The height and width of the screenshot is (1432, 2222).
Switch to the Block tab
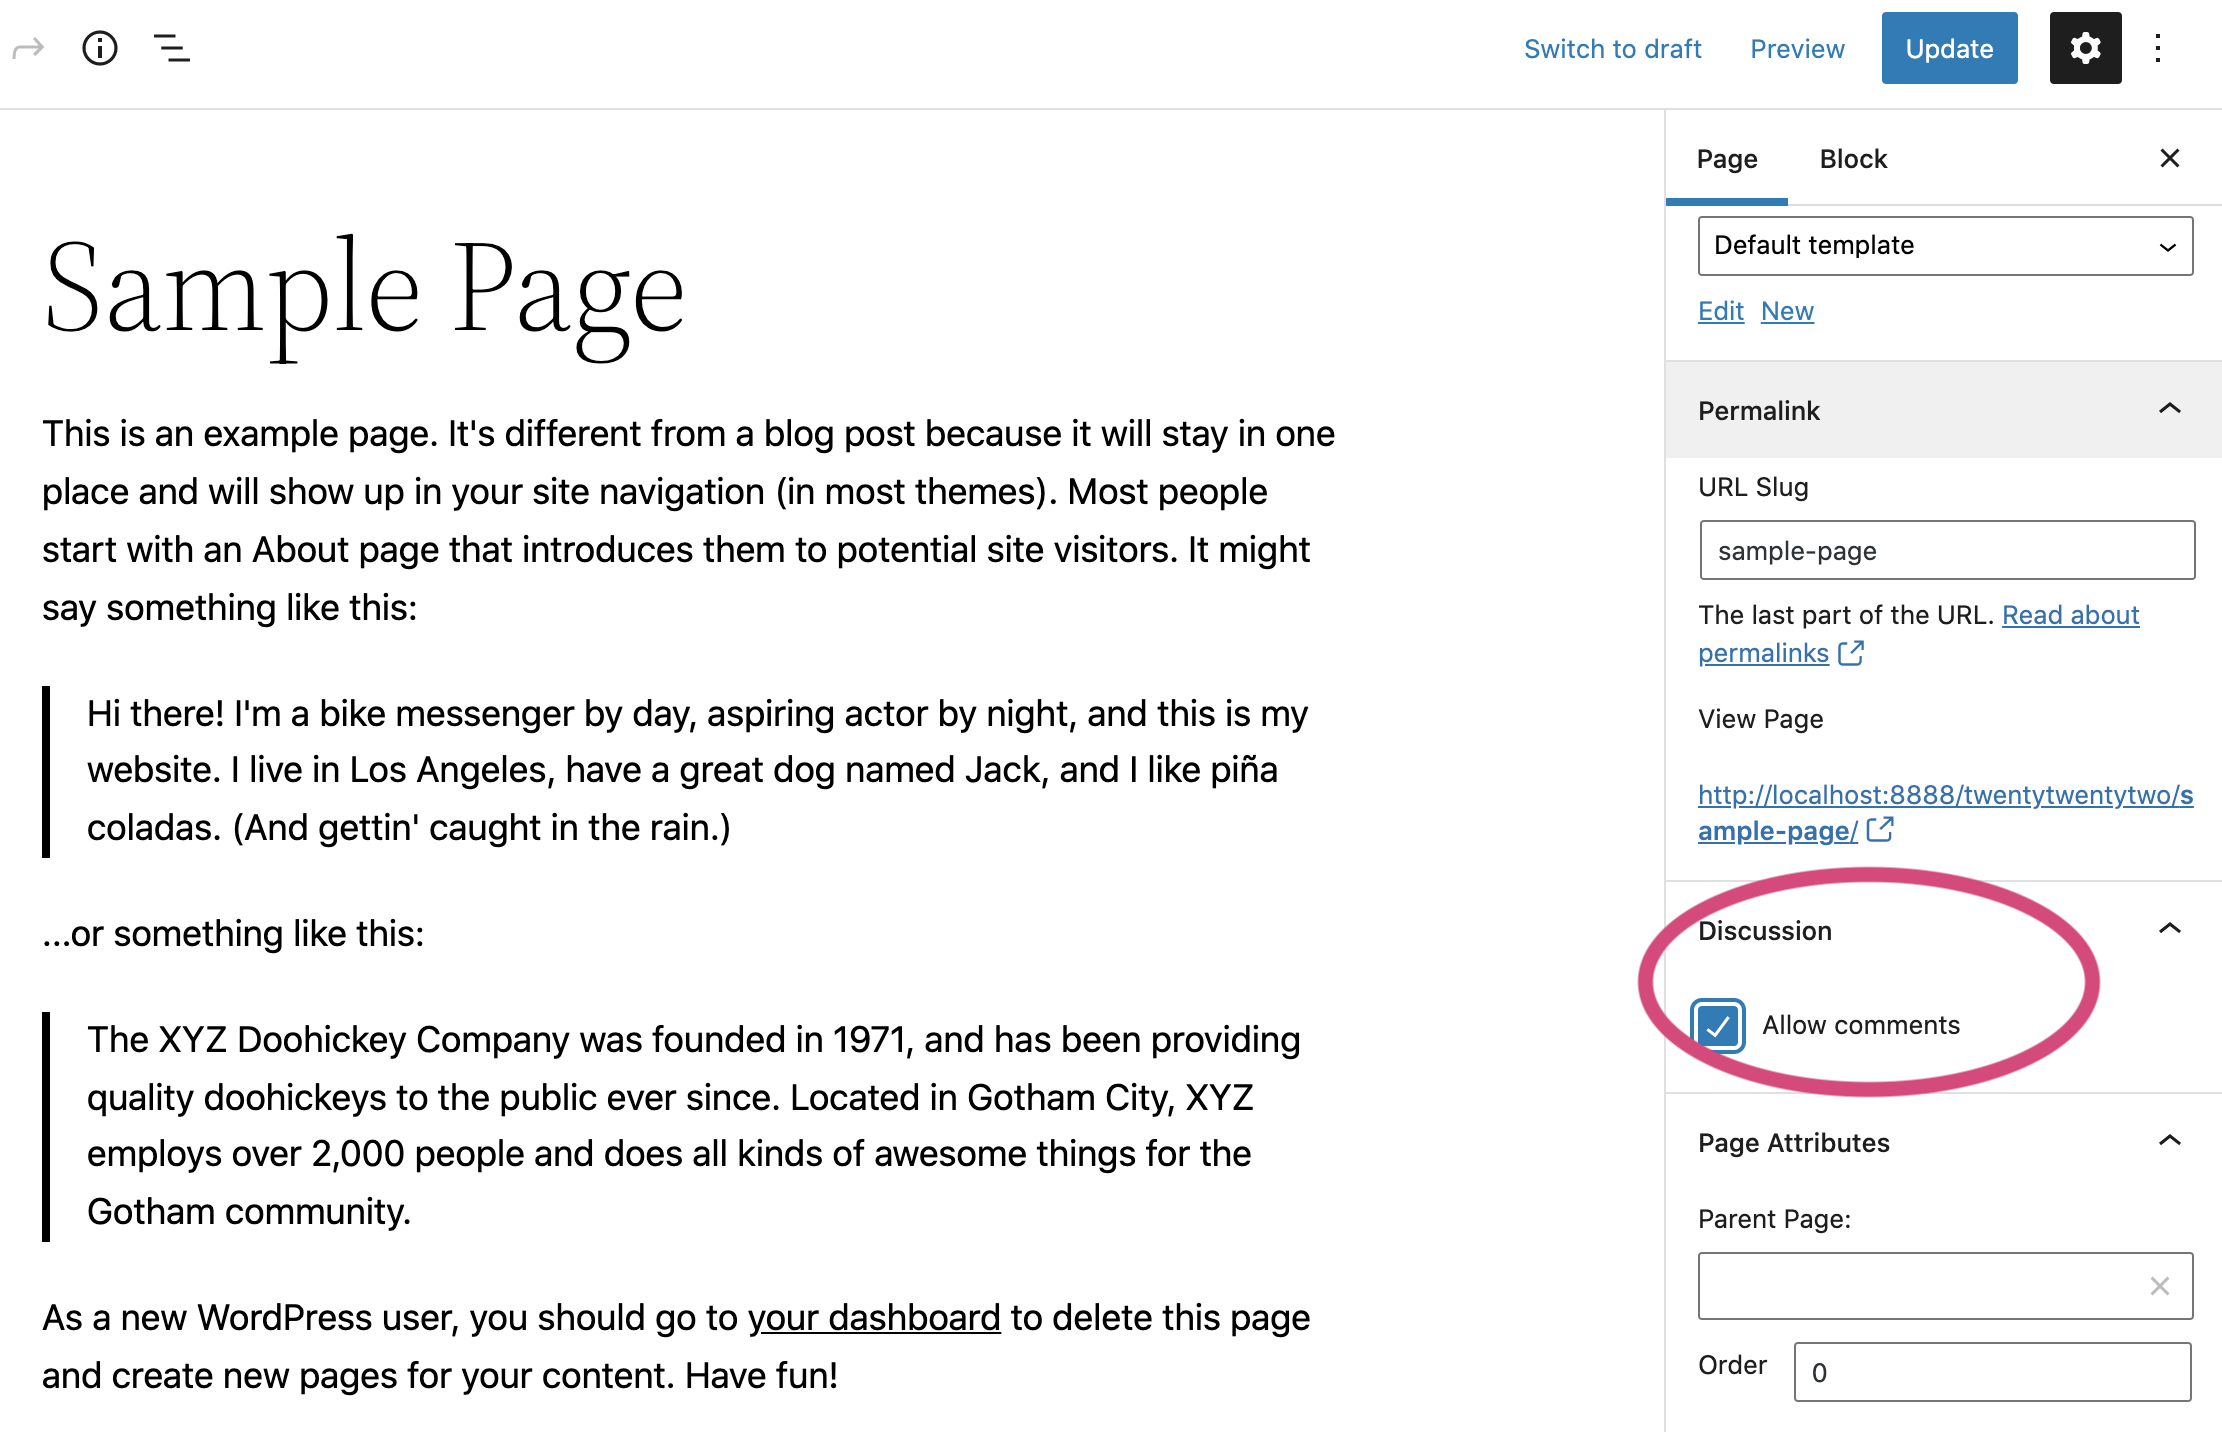(x=1853, y=158)
